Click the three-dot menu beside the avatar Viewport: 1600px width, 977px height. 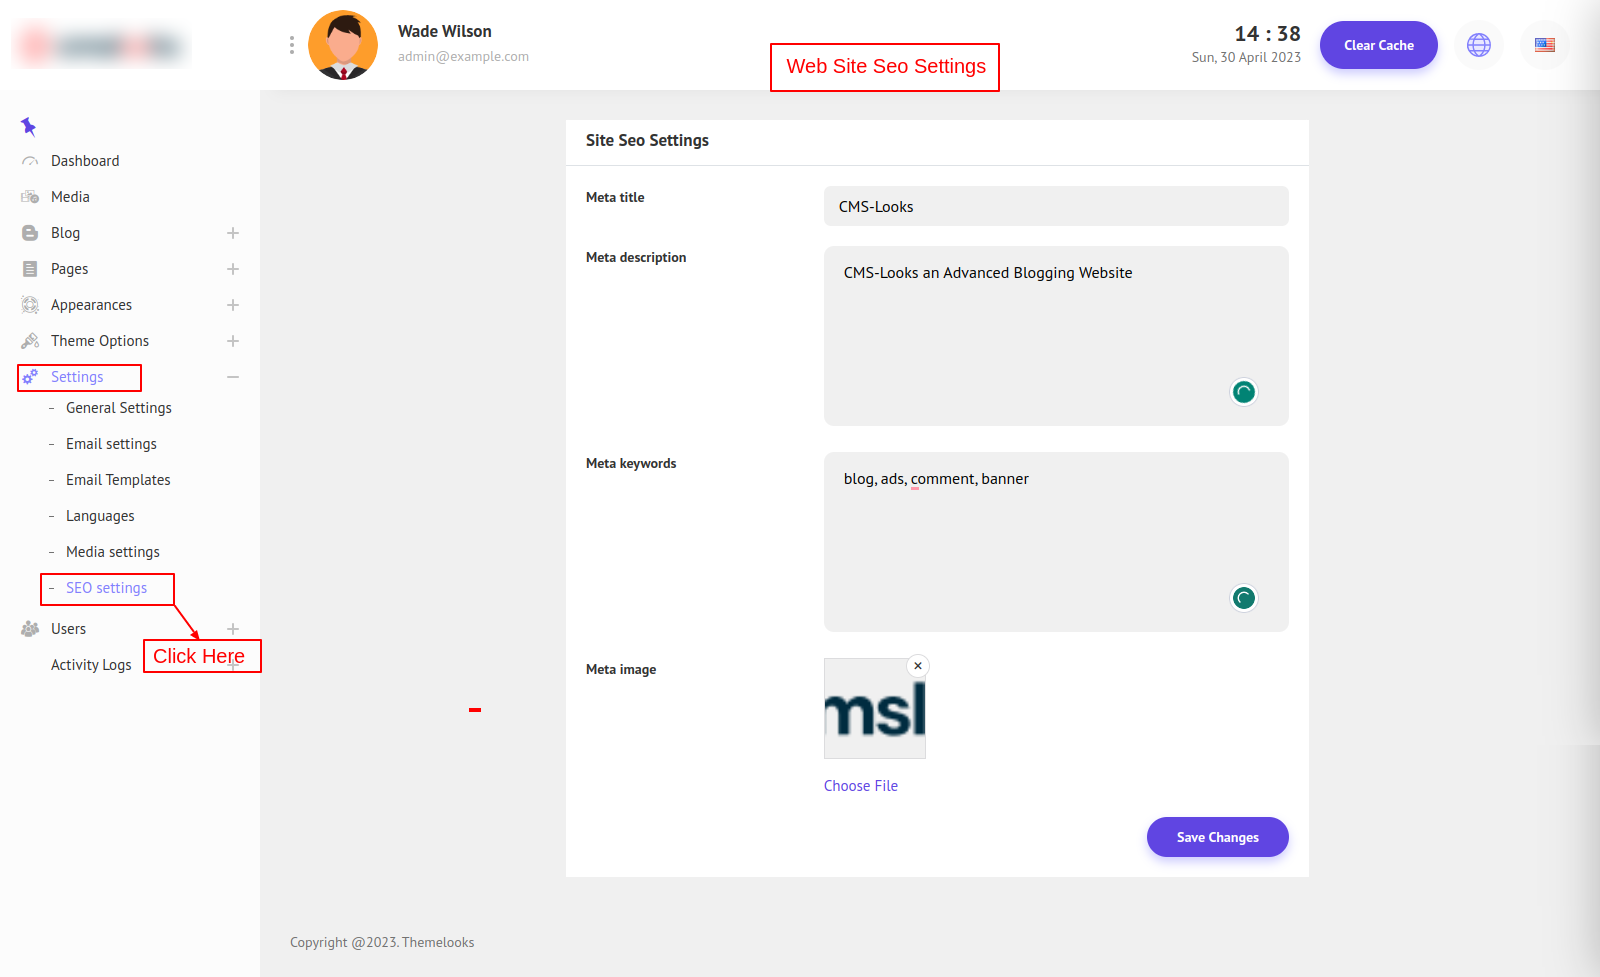click(x=291, y=45)
